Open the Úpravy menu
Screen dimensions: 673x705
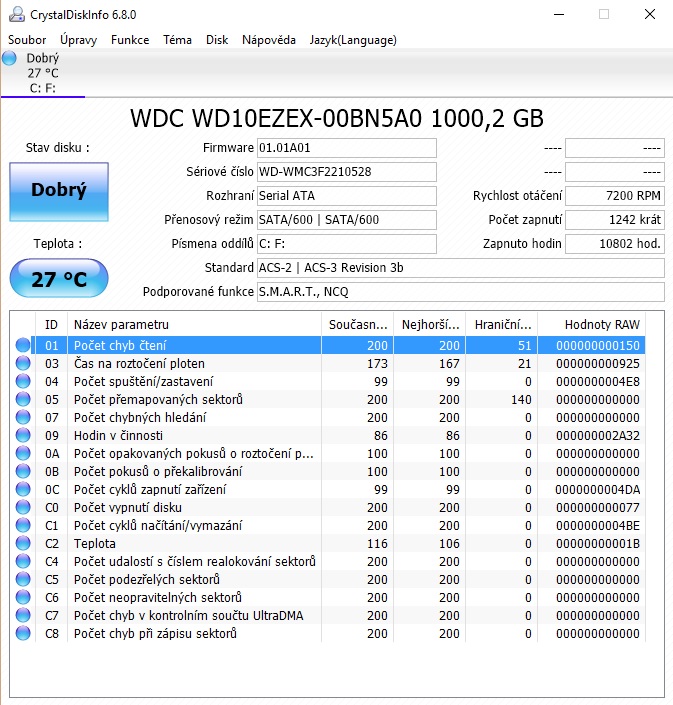pyautogui.click(x=79, y=40)
